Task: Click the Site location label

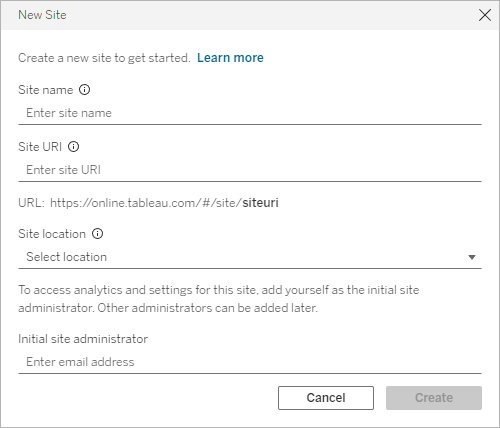Action: click(52, 234)
